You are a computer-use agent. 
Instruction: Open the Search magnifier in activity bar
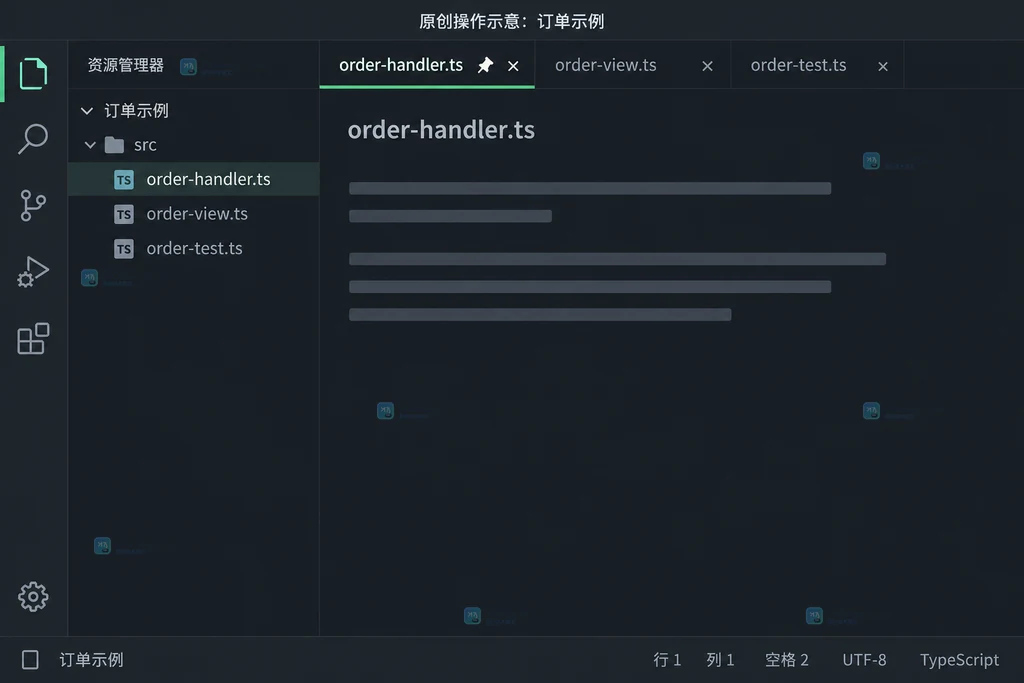pyautogui.click(x=33, y=139)
